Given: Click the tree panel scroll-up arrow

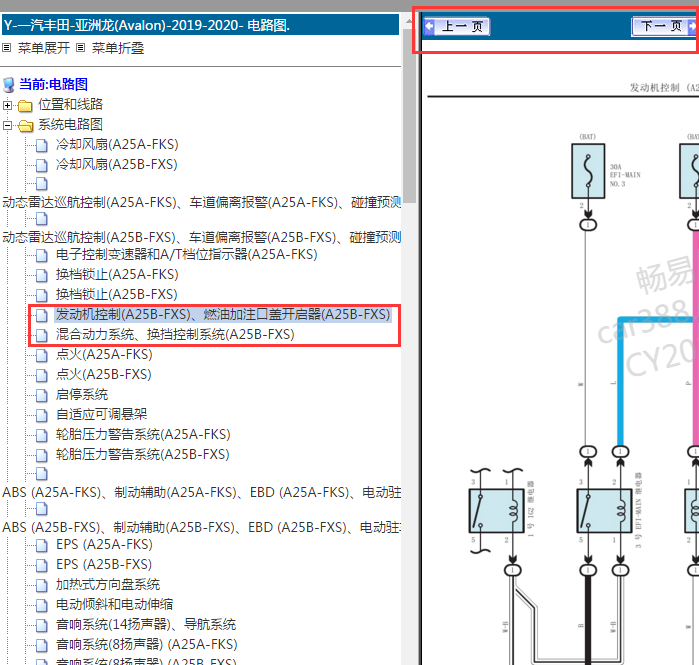Looking at the screenshot, I should click(409, 21).
